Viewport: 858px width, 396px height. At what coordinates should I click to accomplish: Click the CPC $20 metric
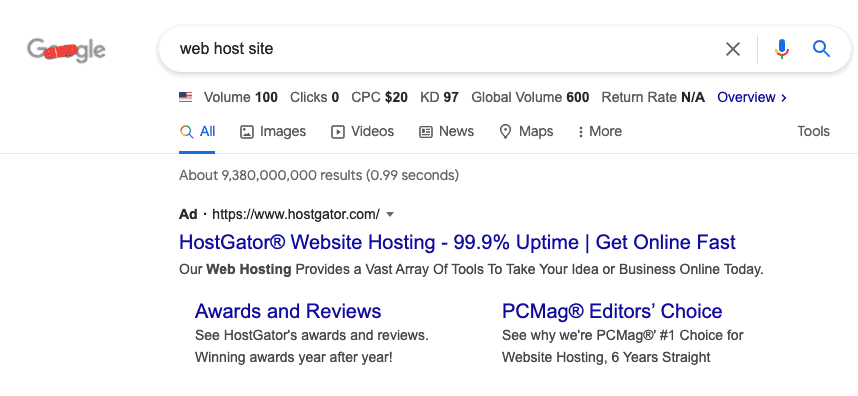[379, 97]
